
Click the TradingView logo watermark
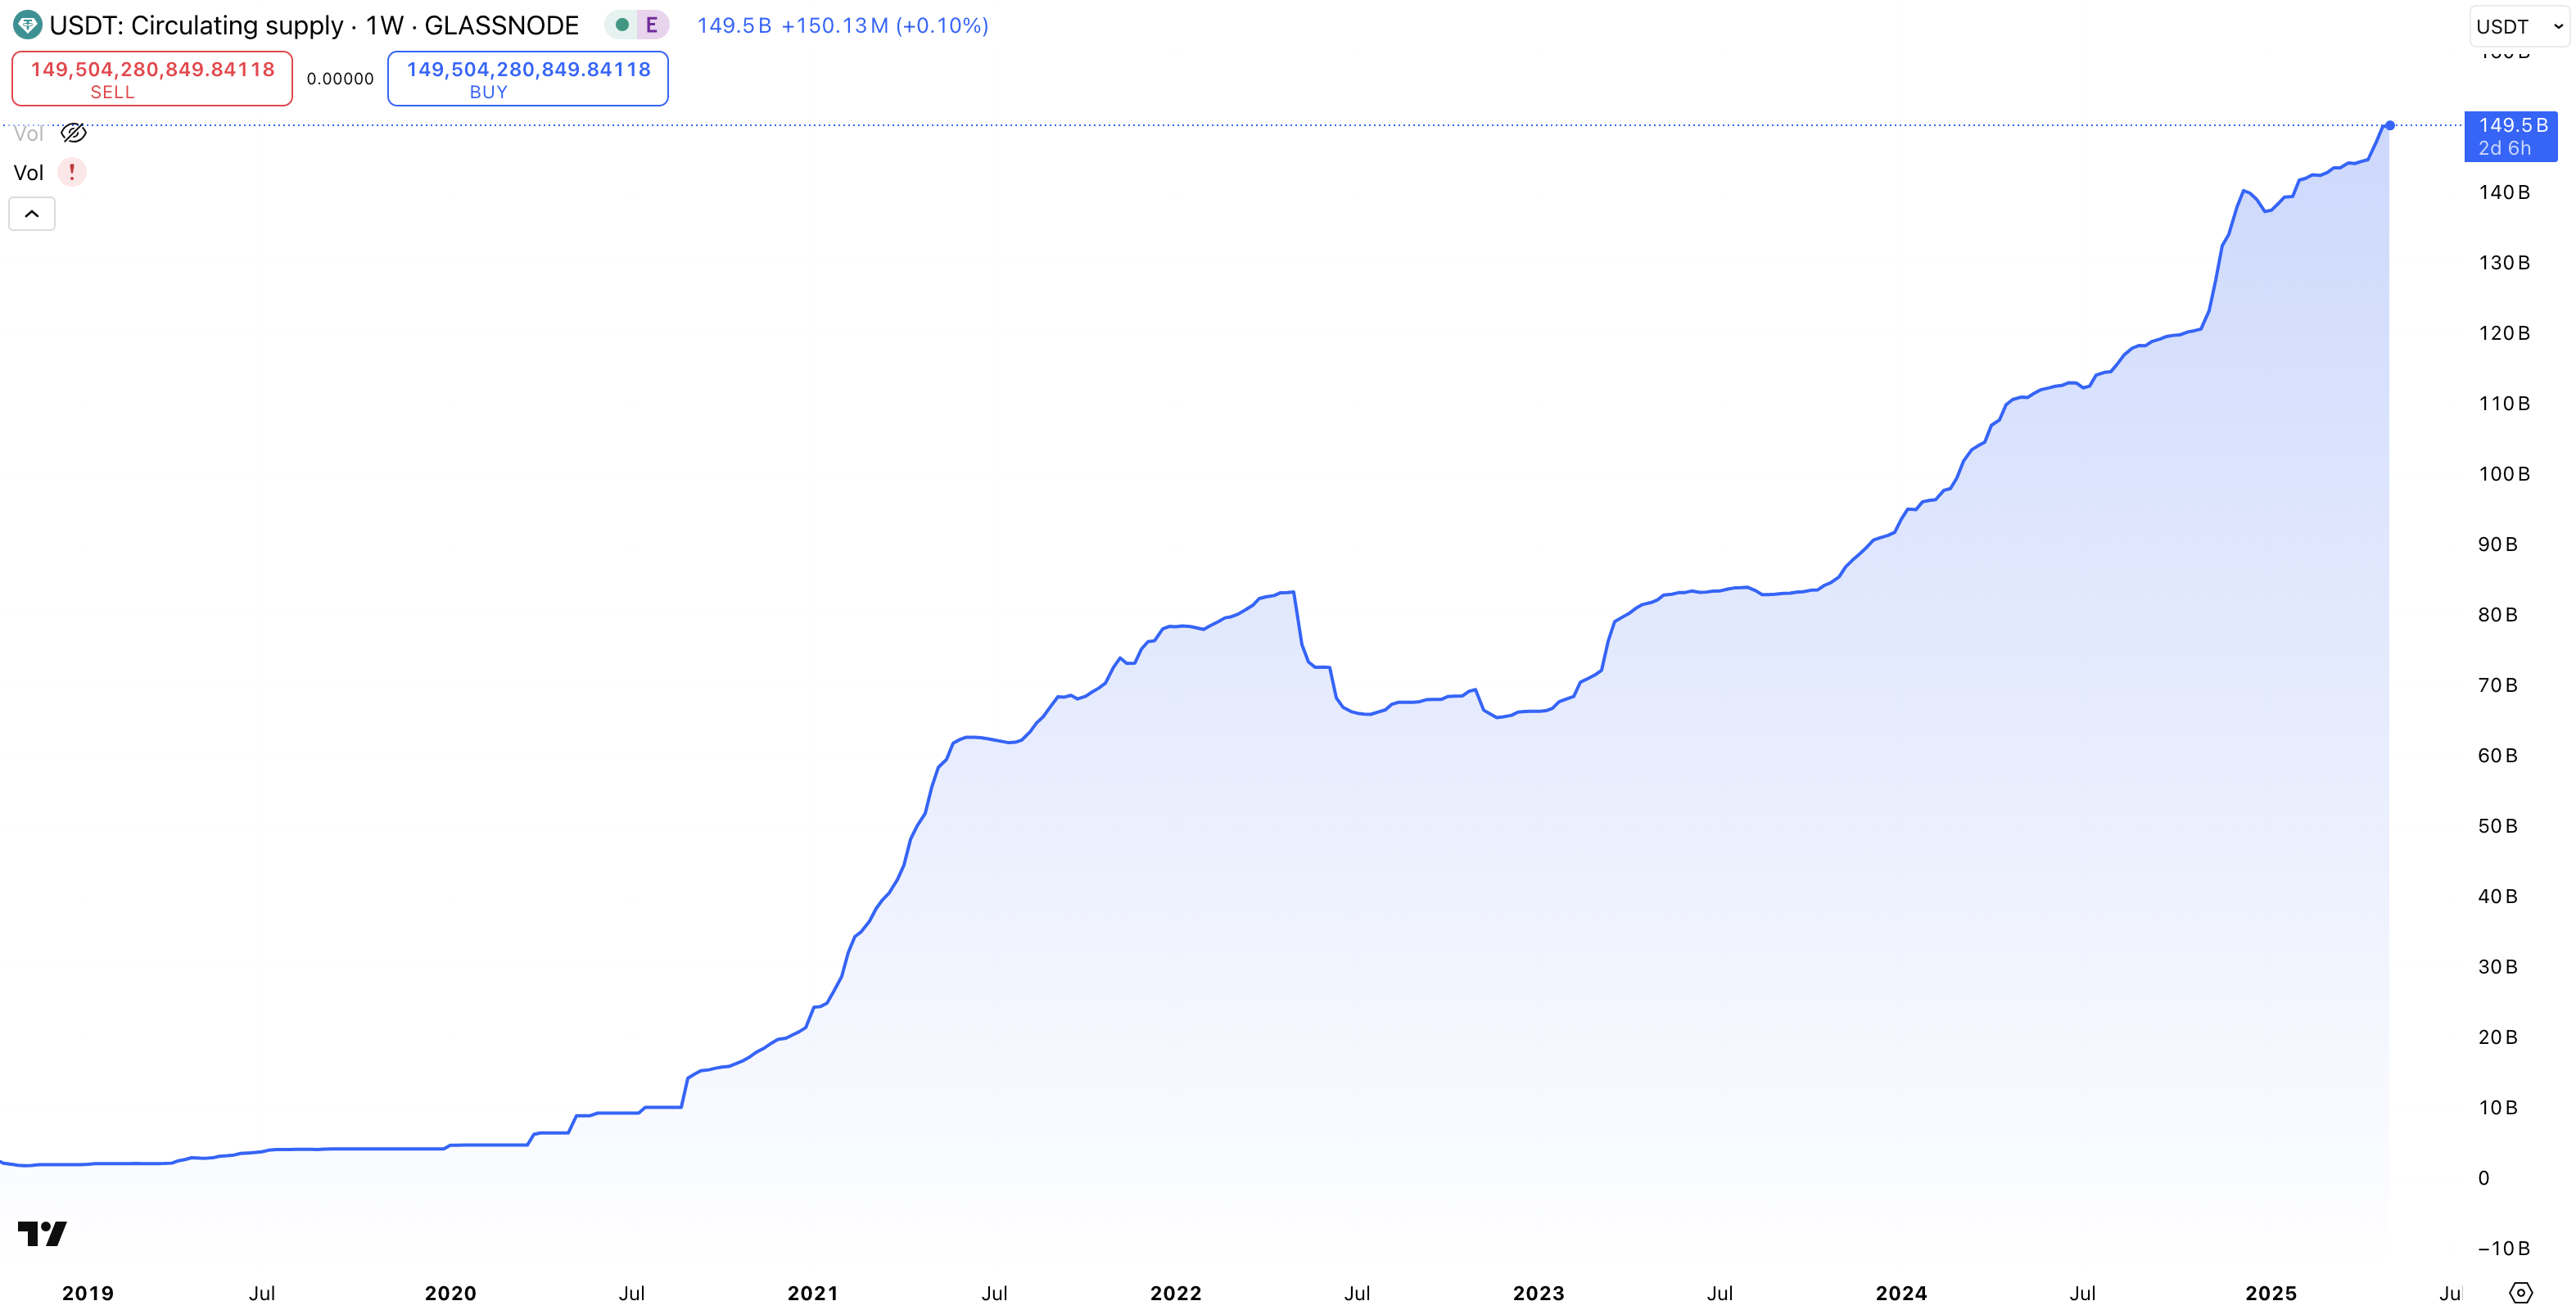(42, 1233)
